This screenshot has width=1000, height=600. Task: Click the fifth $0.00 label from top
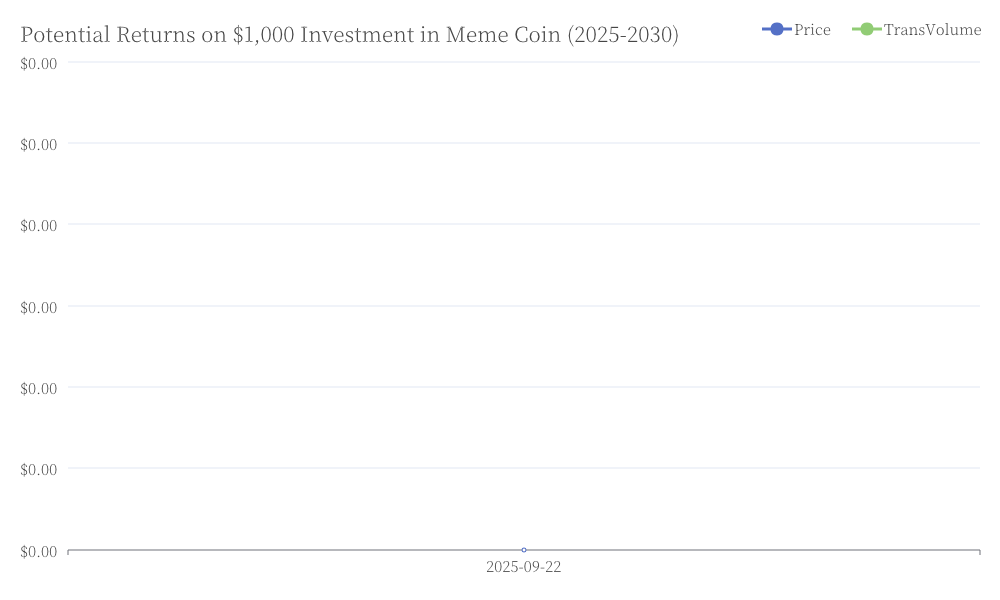point(39,388)
